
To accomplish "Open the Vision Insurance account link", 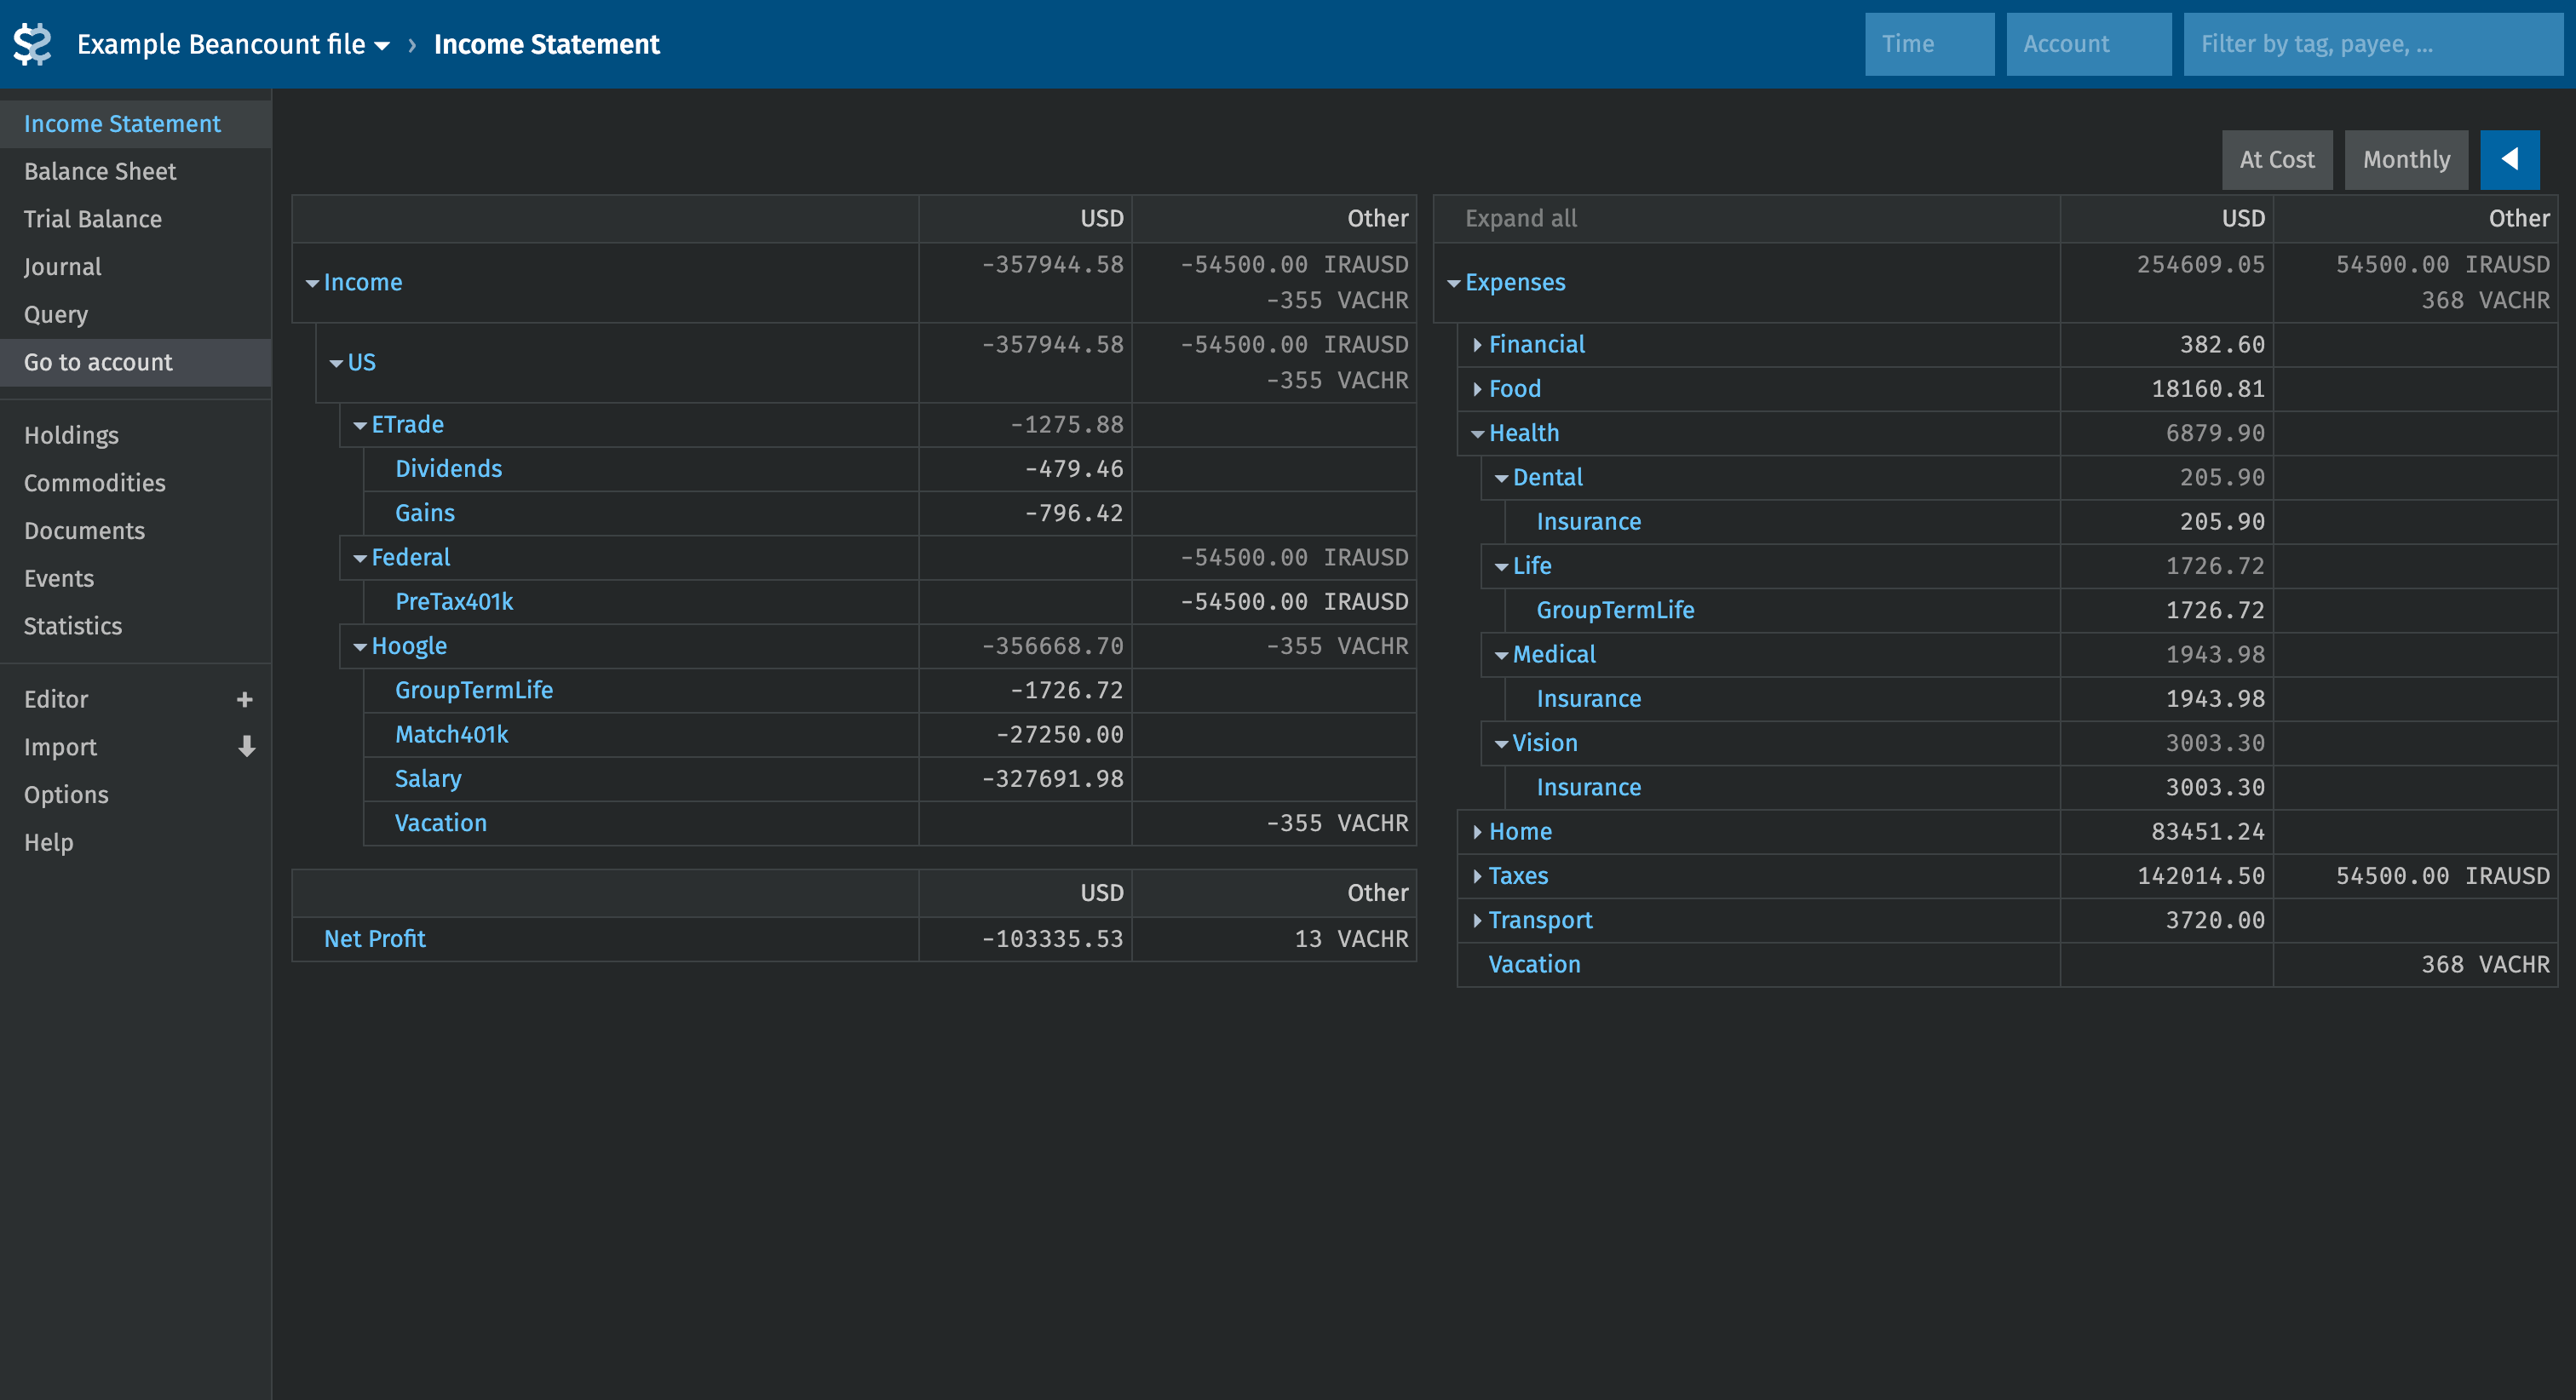I will [x=1588, y=788].
